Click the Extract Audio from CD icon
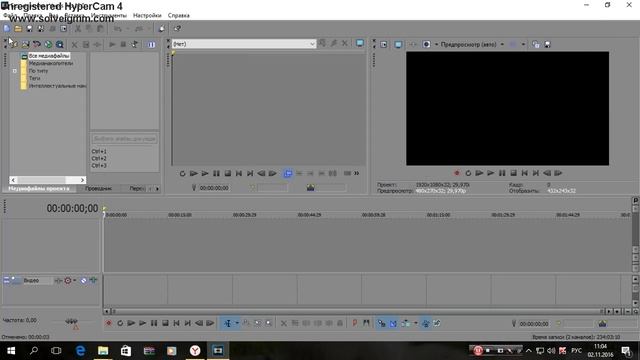The image size is (640, 360). [x=37, y=44]
